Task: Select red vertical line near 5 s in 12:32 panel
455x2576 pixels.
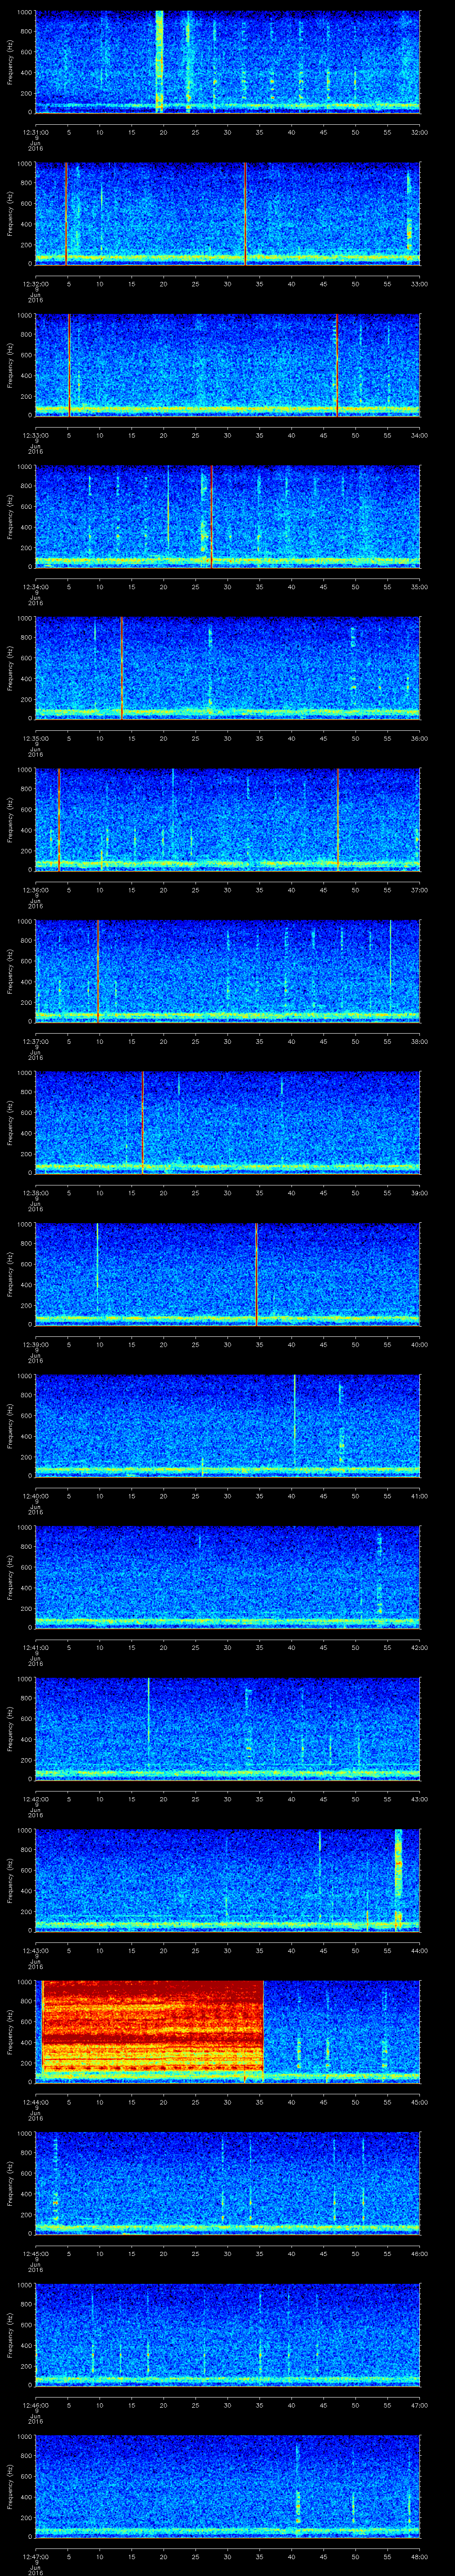Action: click(66, 213)
